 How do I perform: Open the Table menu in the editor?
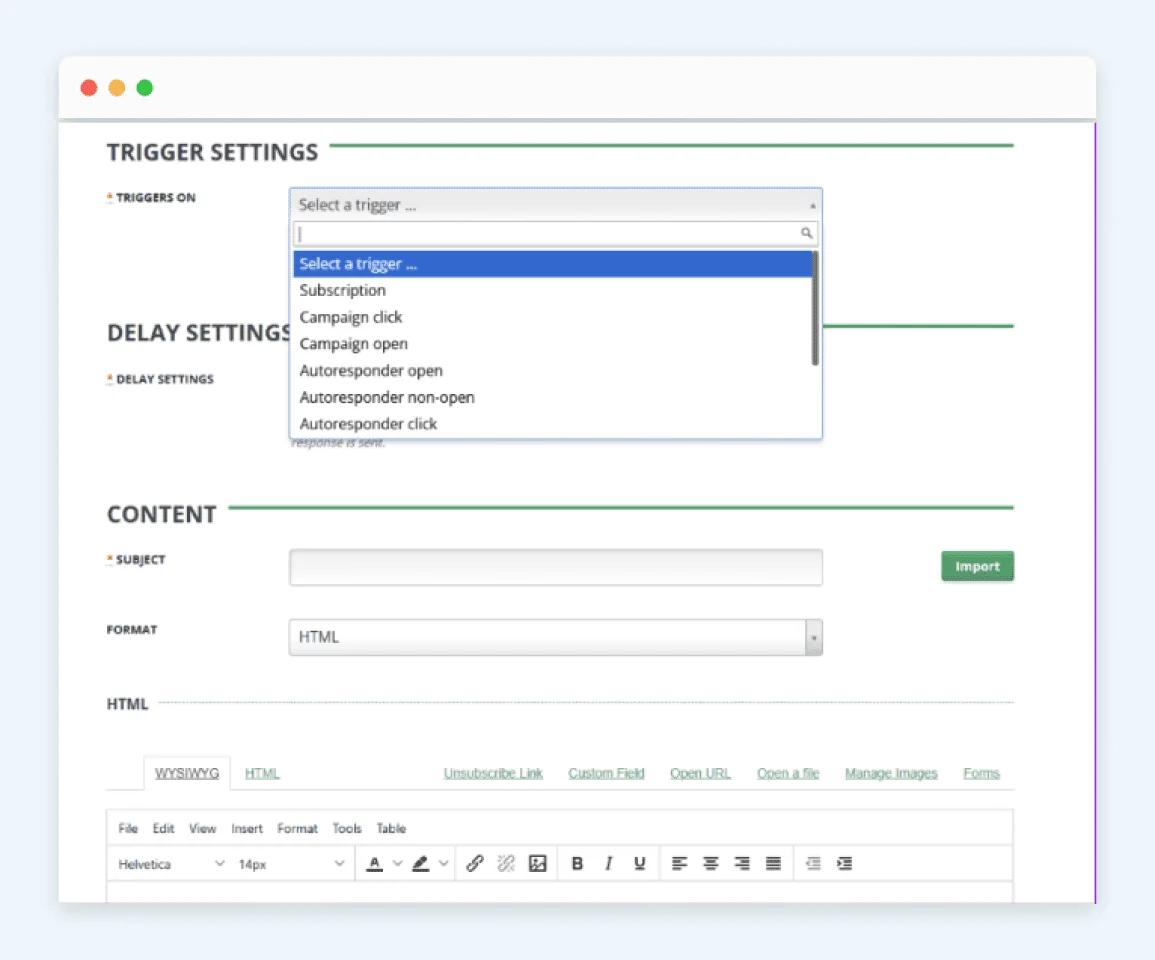coord(391,828)
